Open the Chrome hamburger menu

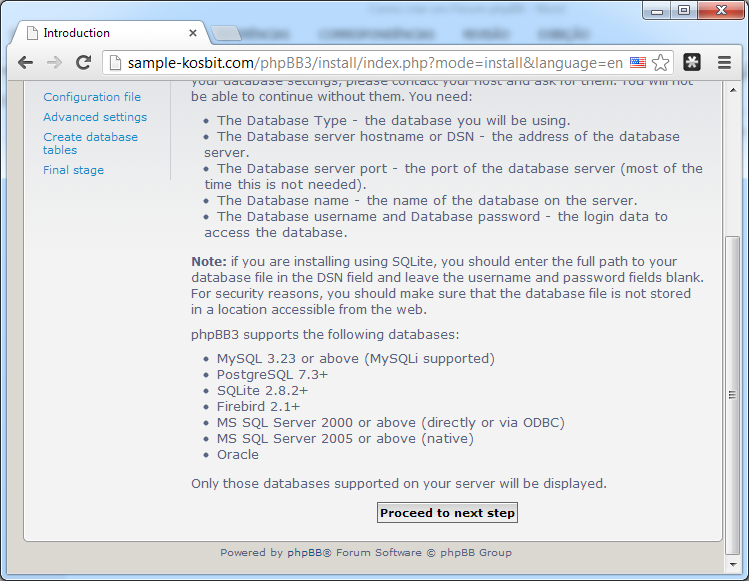coord(724,63)
